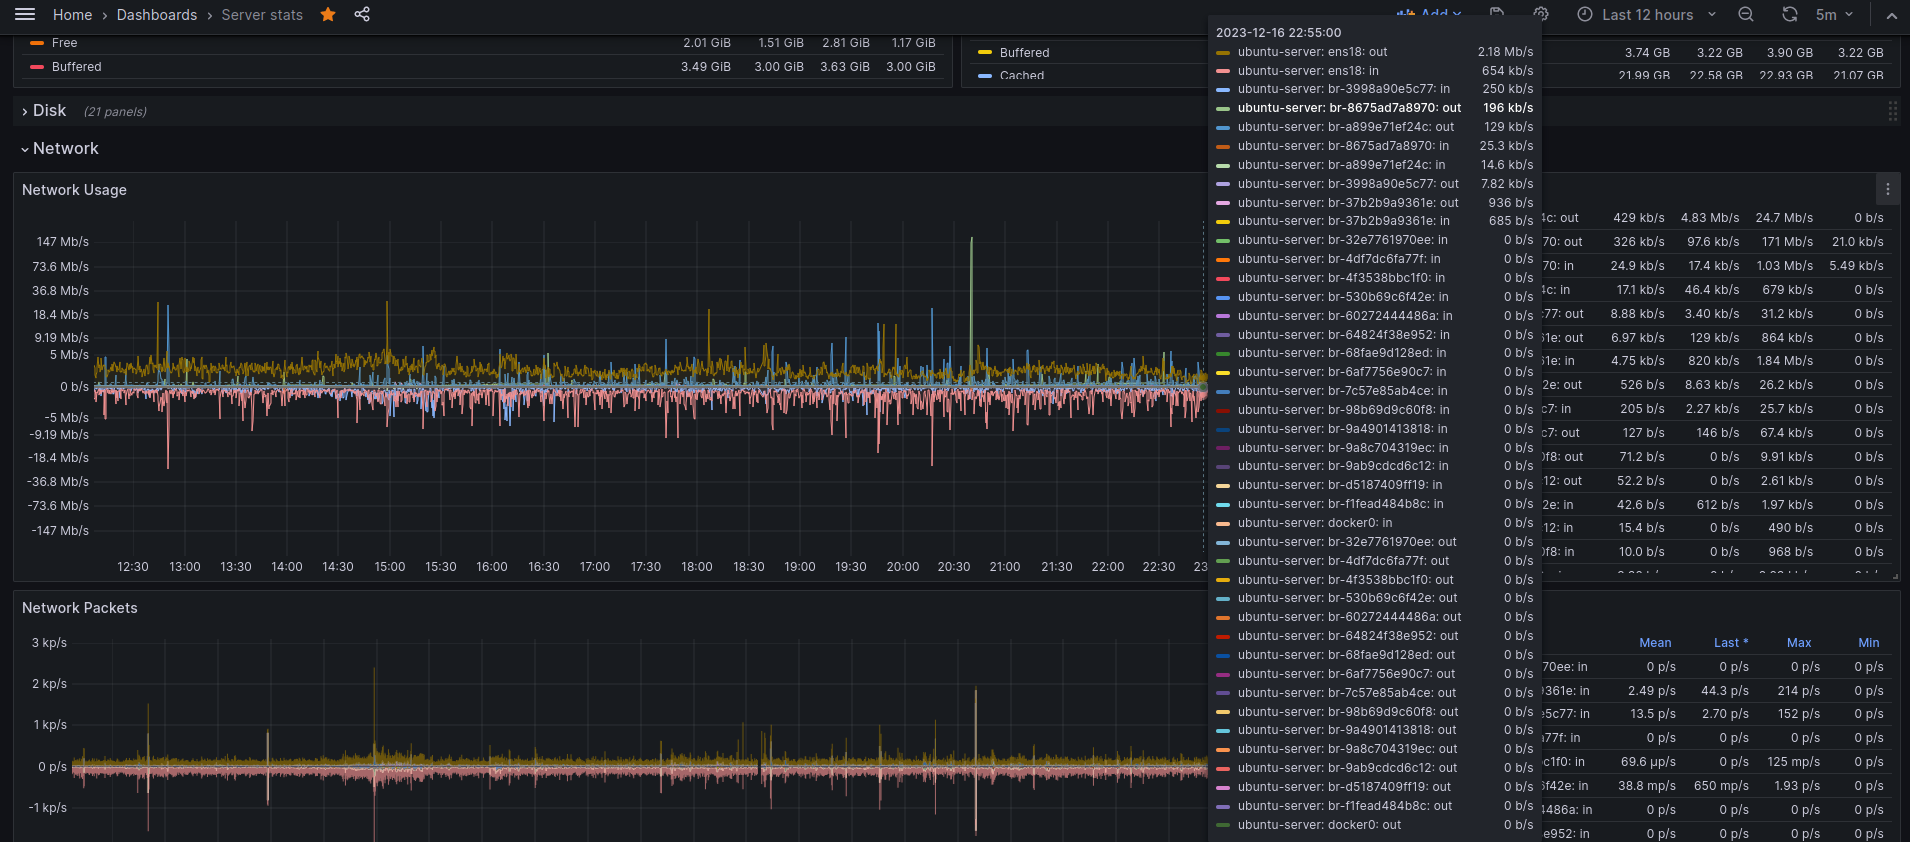Open Network Usage panel three-dot menu

click(1887, 189)
